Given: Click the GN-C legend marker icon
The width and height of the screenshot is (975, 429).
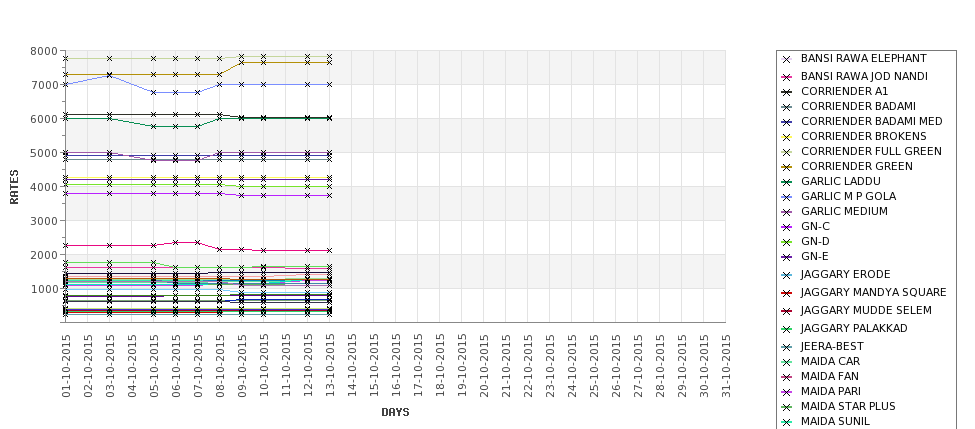Looking at the screenshot, I should click(x=787, y=228).
